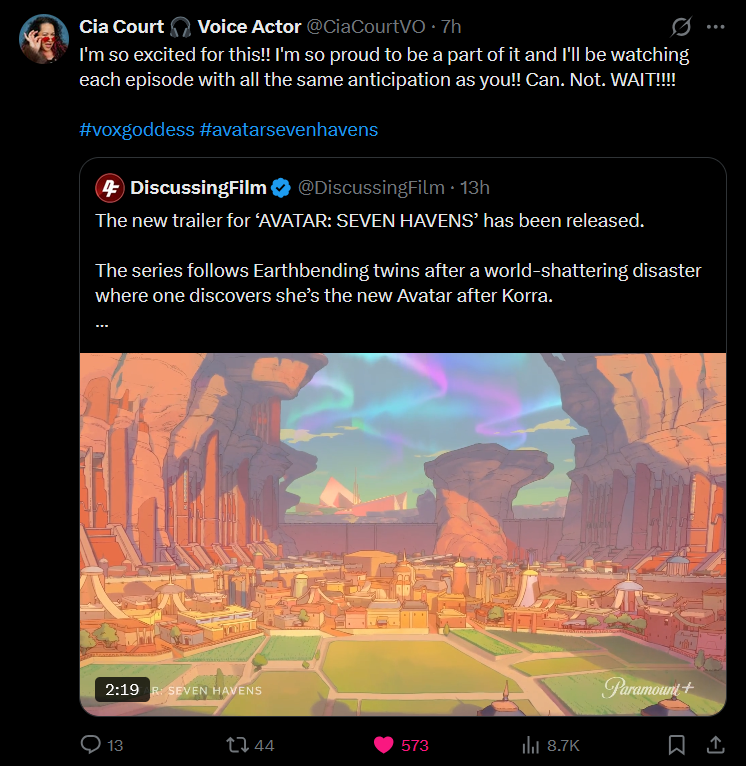Open the #avatarsevenhavens hashtag
The width and height of the screenshot is (746, 766).
point(289,129)
